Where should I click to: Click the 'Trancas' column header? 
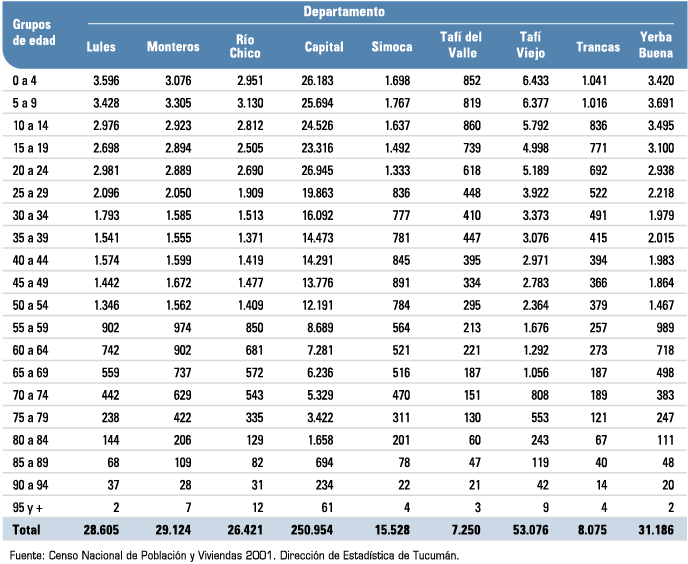(x=598, y=47)
